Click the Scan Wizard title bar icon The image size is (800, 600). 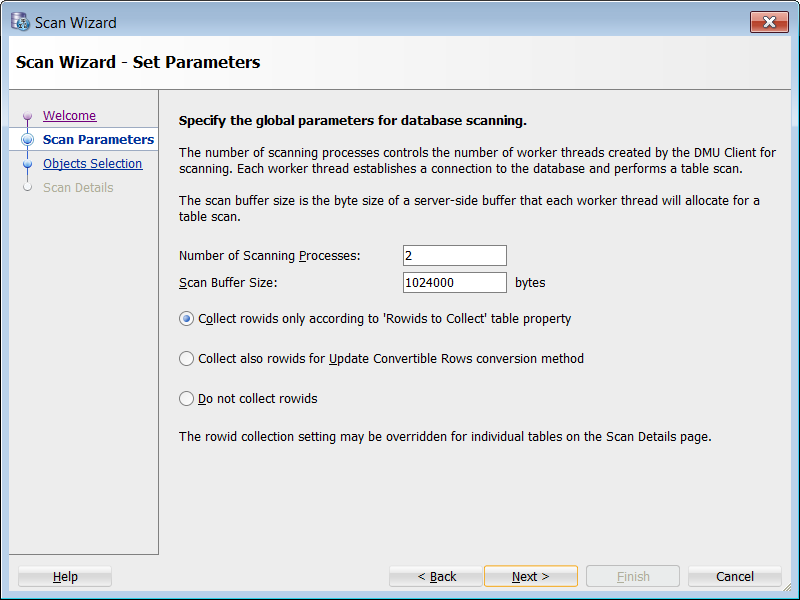tap(19, 21)
